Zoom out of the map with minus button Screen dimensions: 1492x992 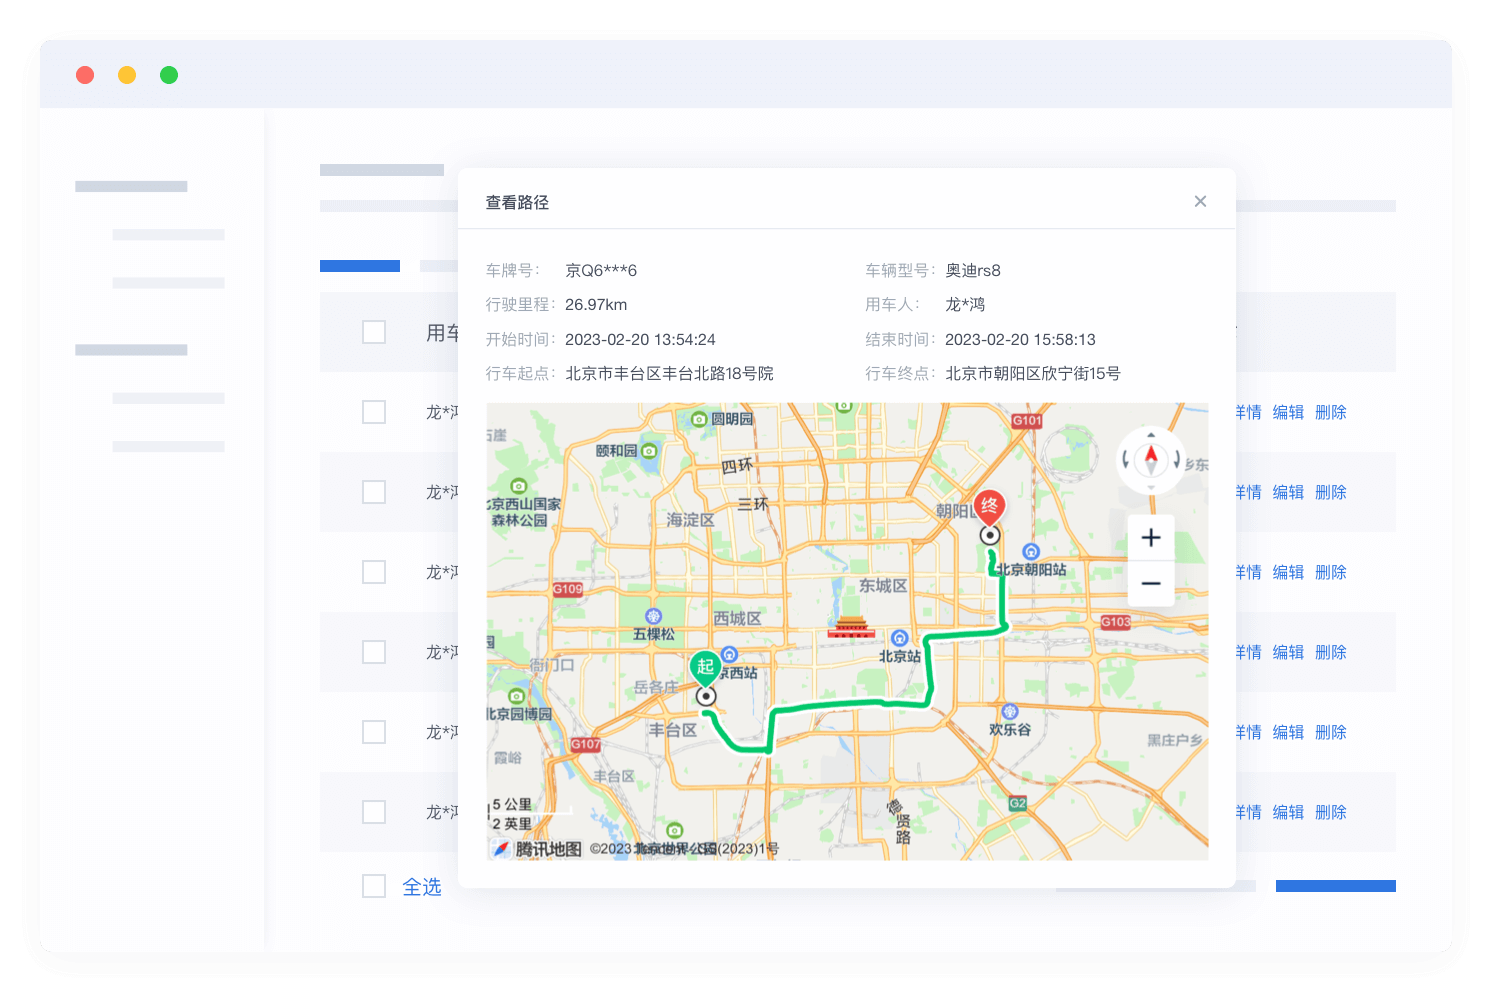click(1151, 584)
